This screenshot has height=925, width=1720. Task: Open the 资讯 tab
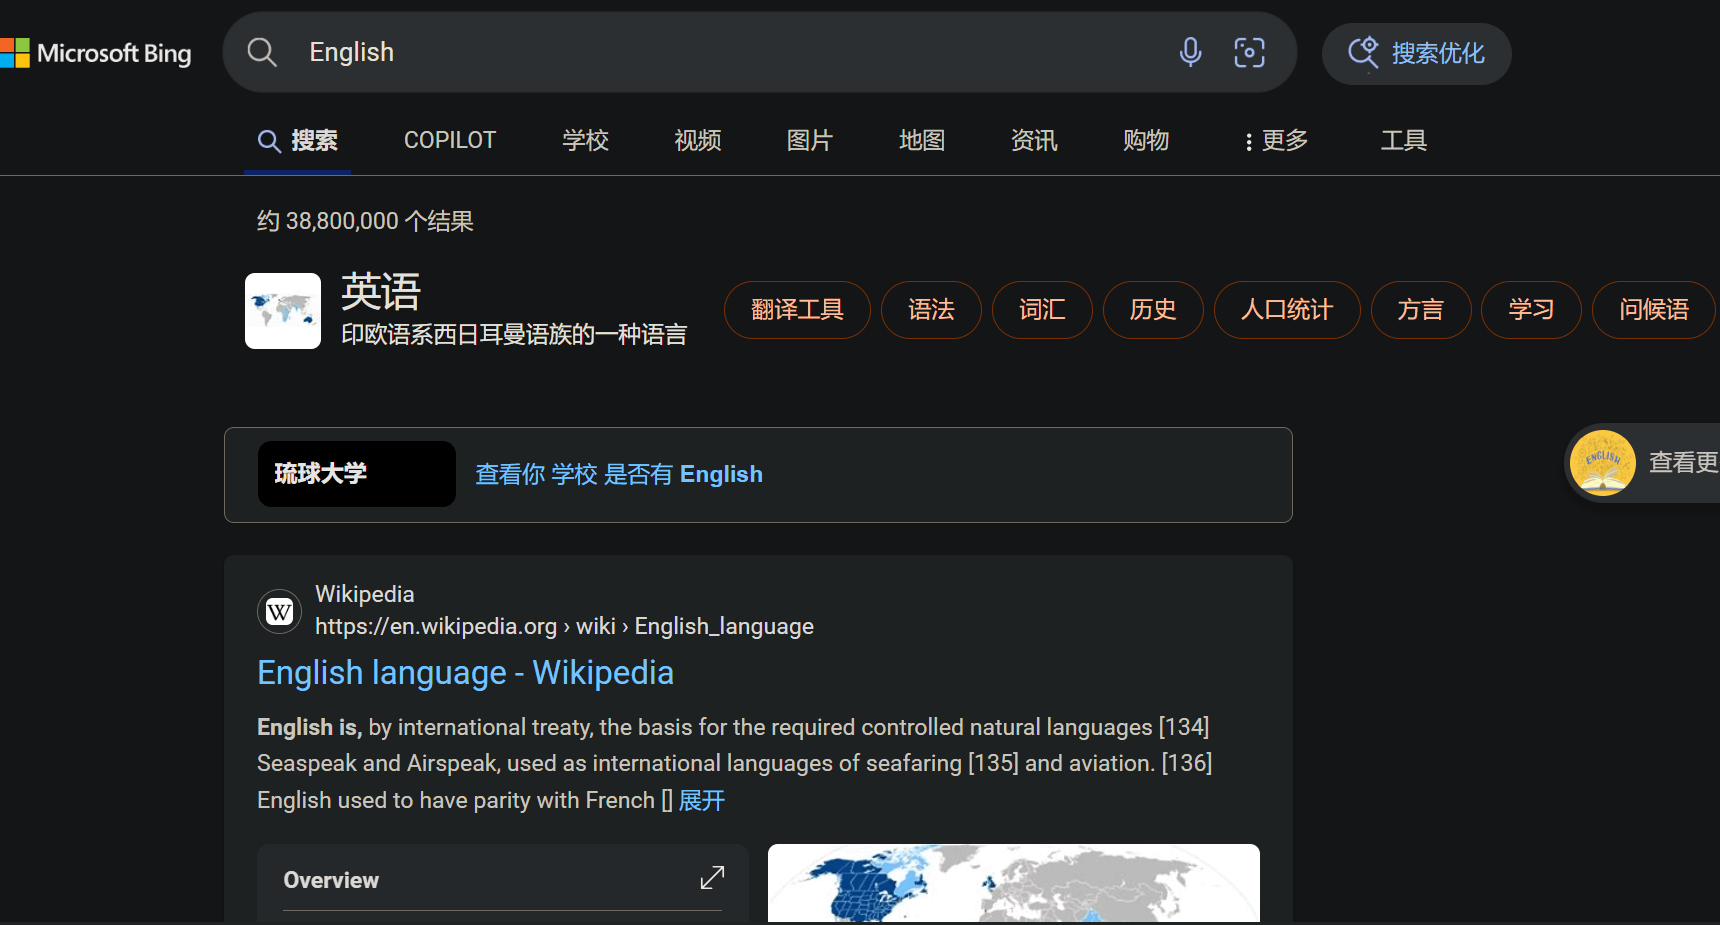click(1034, 141)
